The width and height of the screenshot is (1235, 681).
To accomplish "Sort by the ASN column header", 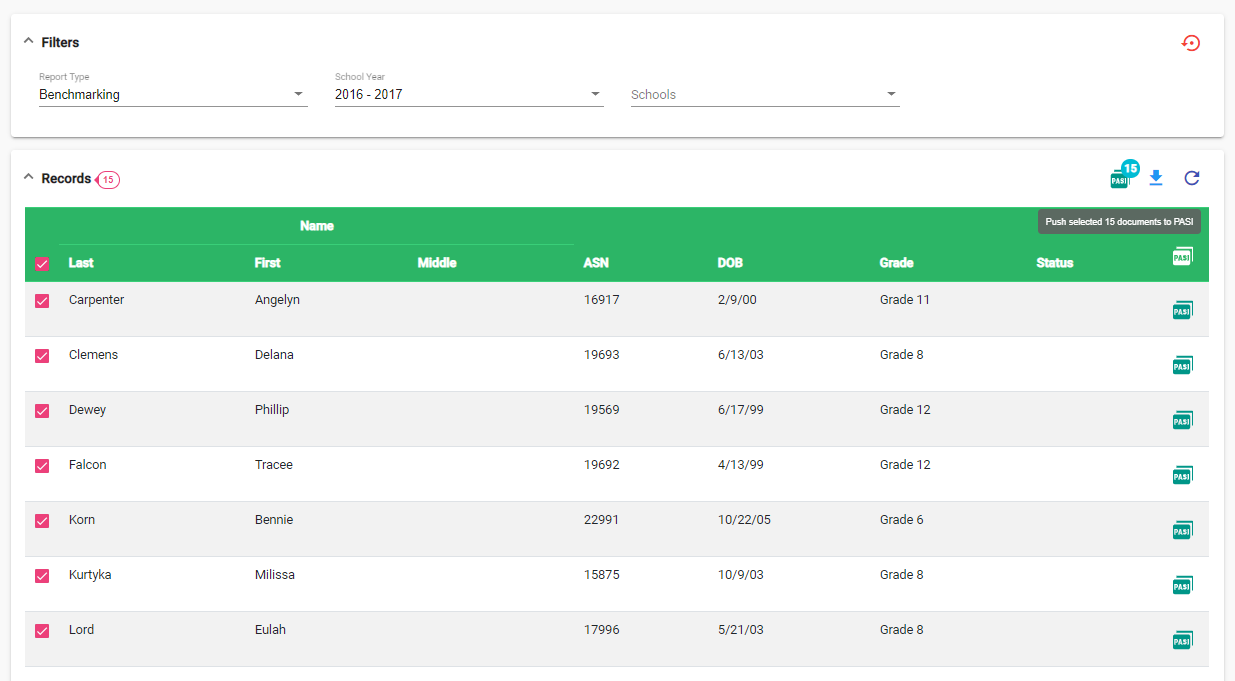I will pyautogui.click(x=596, y=263).
